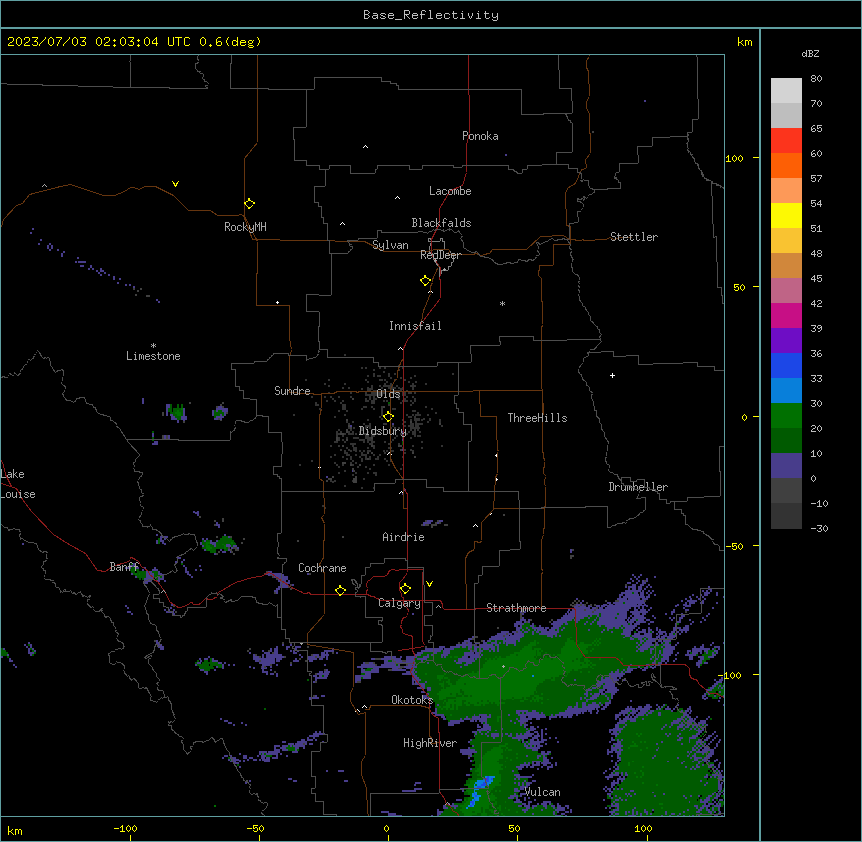Click the Didsbury town label
This screenshot has height=842, width=862.
point(383,431)
